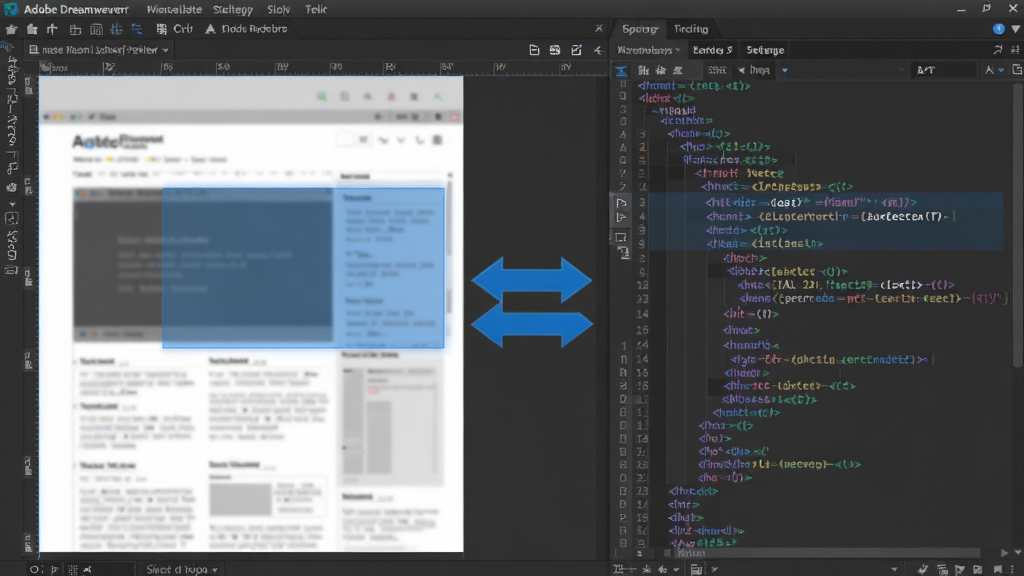Click the 'Sefiange' tab
Image resolution: width=1024 pixels, height=576 pixels.
[765, 50]
